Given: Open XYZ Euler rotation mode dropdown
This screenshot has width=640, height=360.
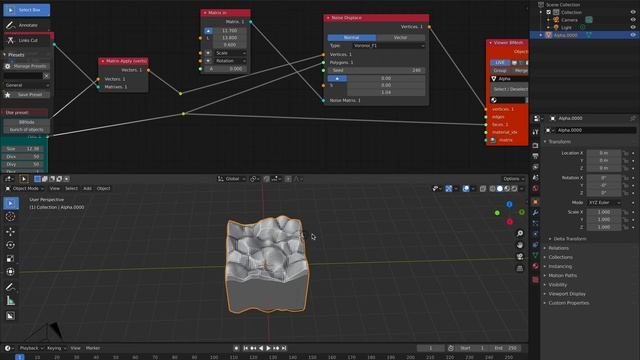Looking at the screenshot, I should coord(604,202).
